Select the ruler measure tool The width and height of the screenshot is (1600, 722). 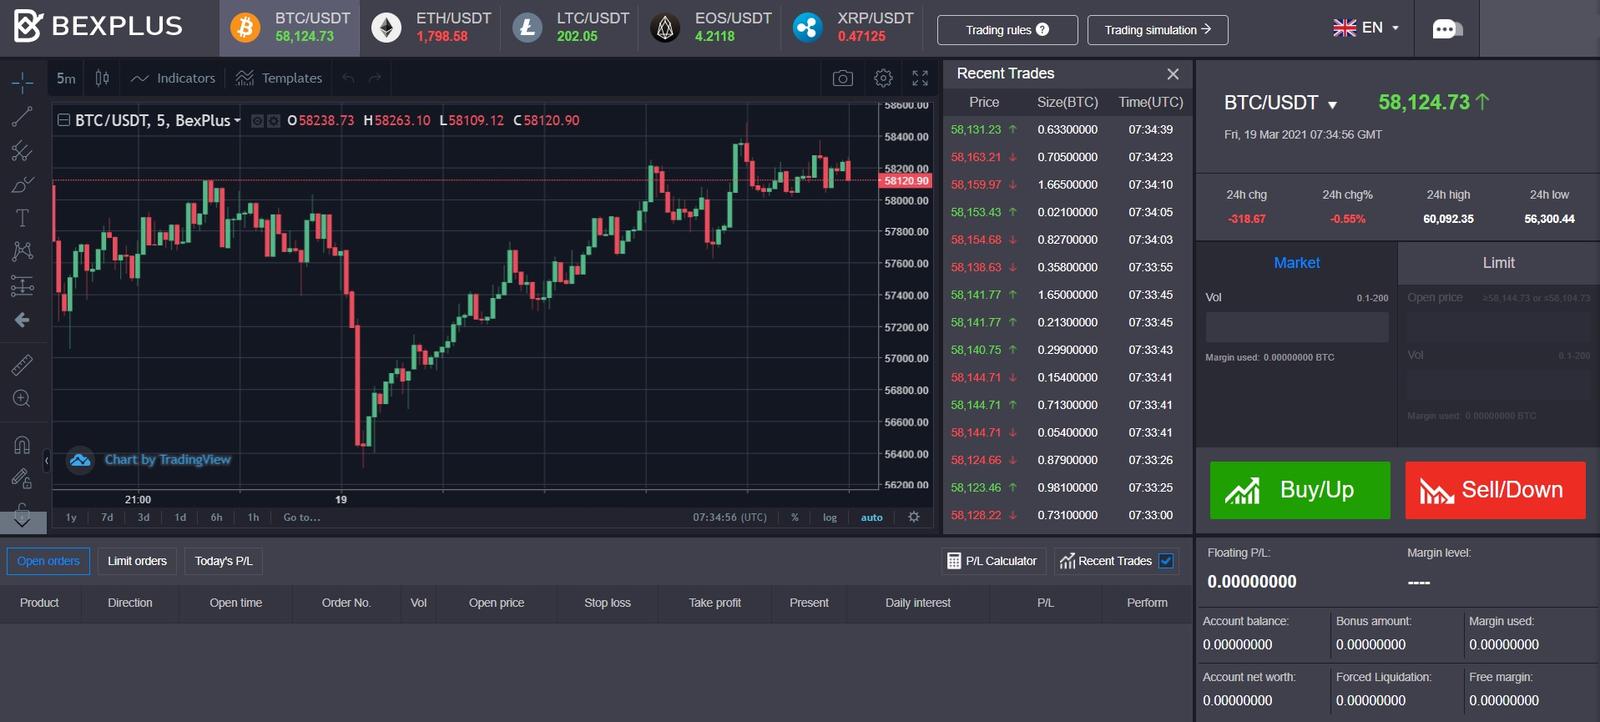click(x=22, y=365)
